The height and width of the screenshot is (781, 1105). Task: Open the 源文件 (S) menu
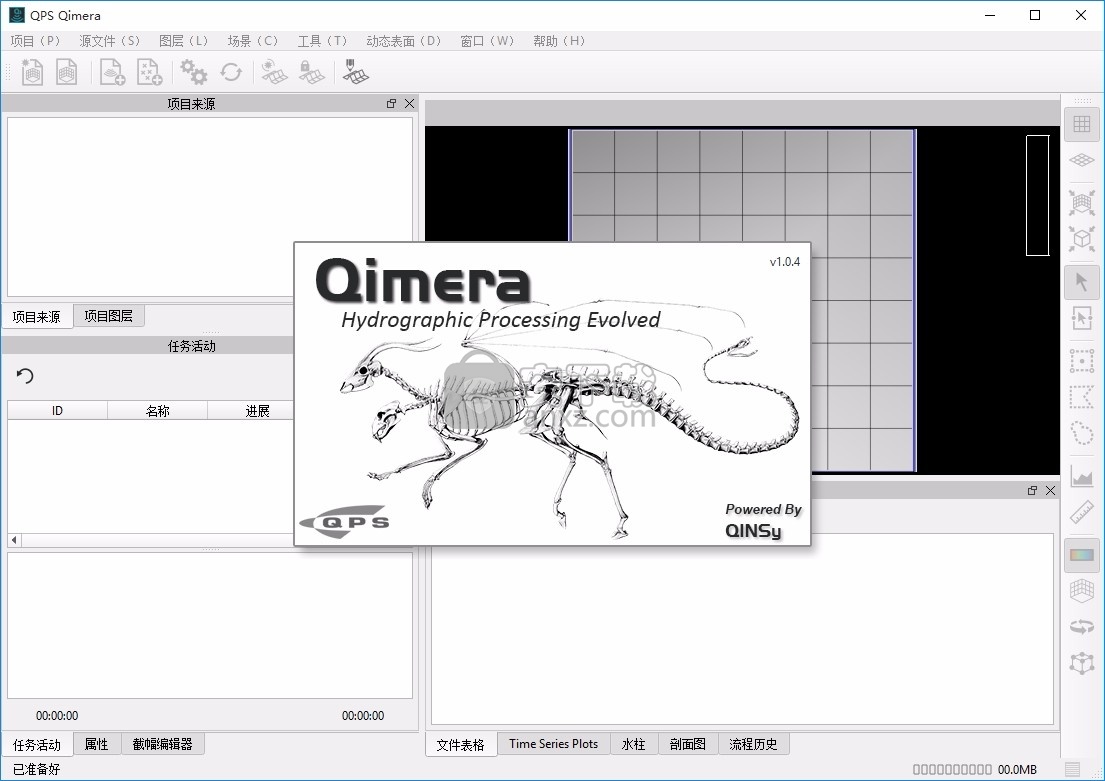(x=109, y=41)
